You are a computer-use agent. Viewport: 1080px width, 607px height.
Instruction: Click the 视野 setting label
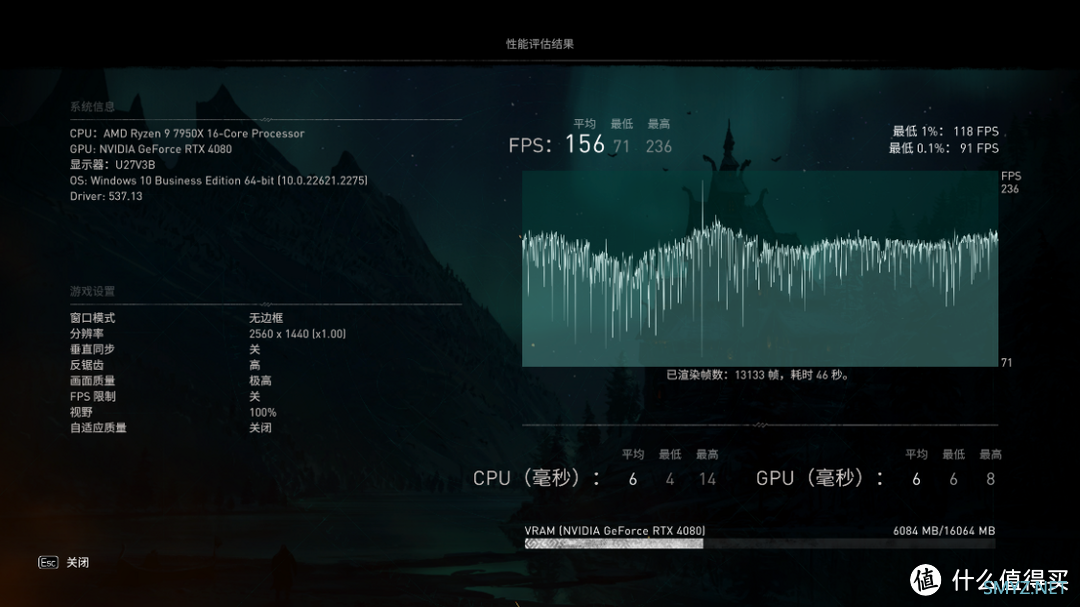(81, 412)
